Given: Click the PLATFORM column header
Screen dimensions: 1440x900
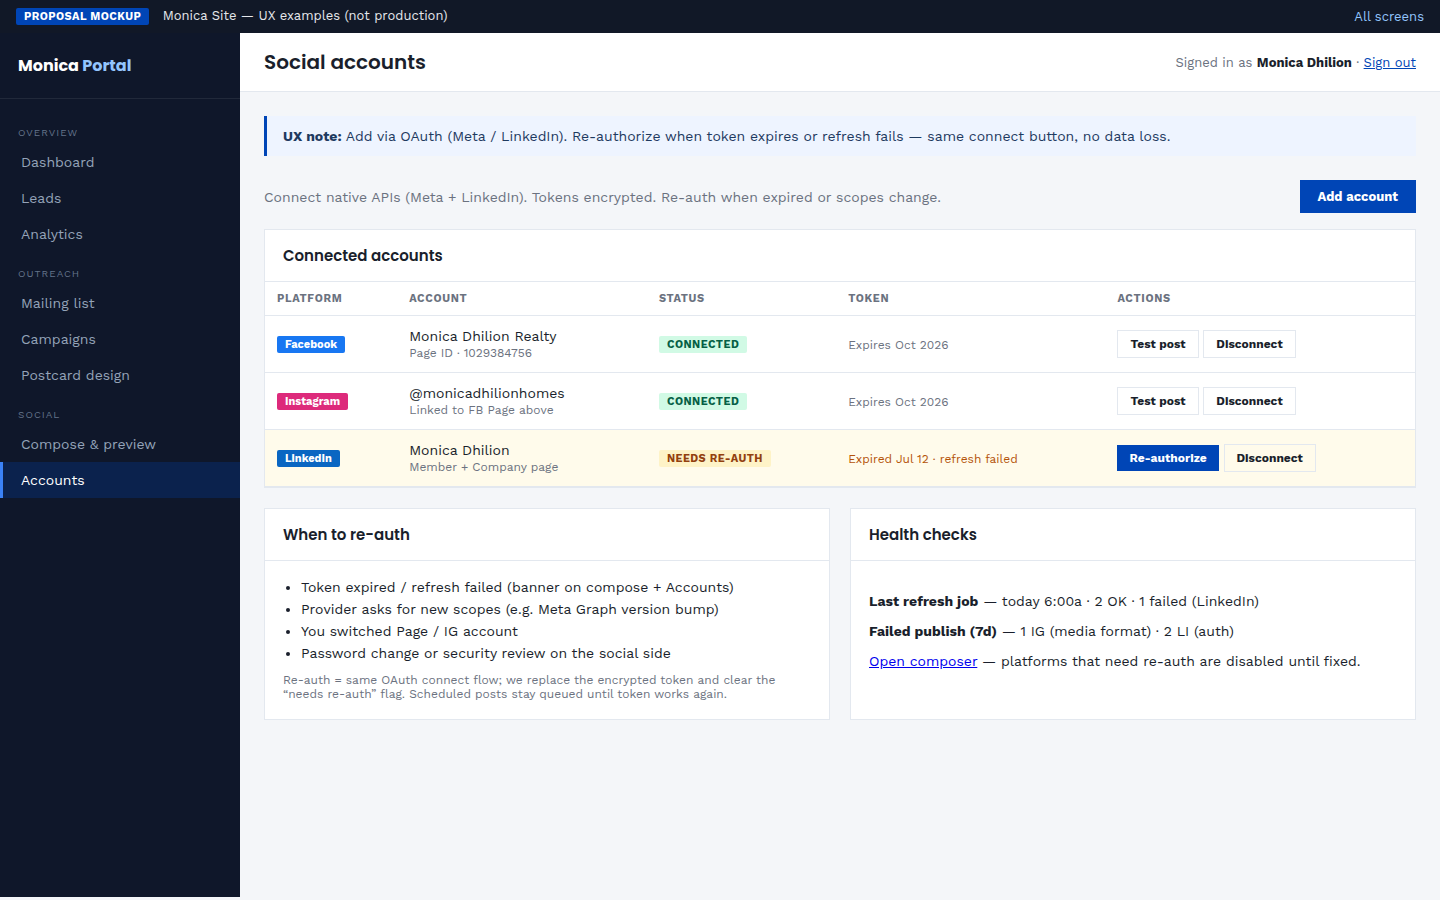Looking at the screenshot, I should (309, 298).
